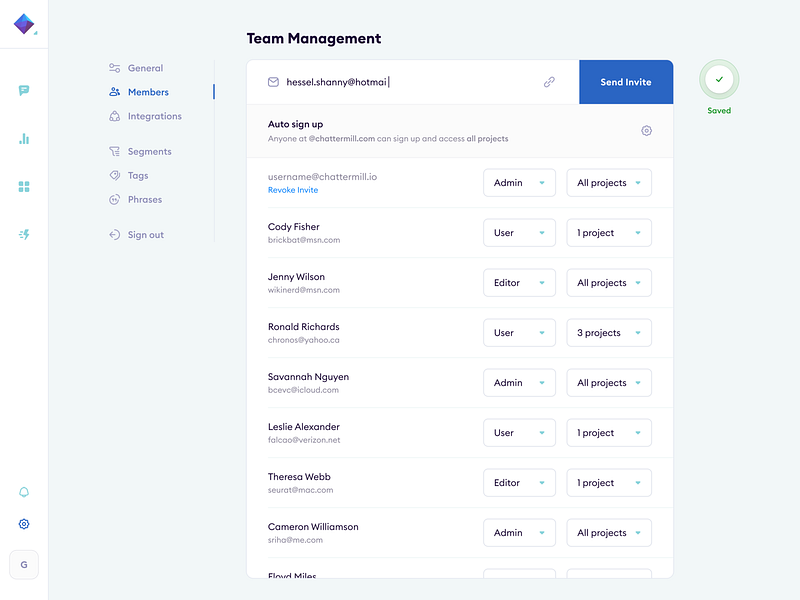Screen dimensions: 800x600
Task: Click Savannah Nguyen's name
Action: (x=308, y=377)
